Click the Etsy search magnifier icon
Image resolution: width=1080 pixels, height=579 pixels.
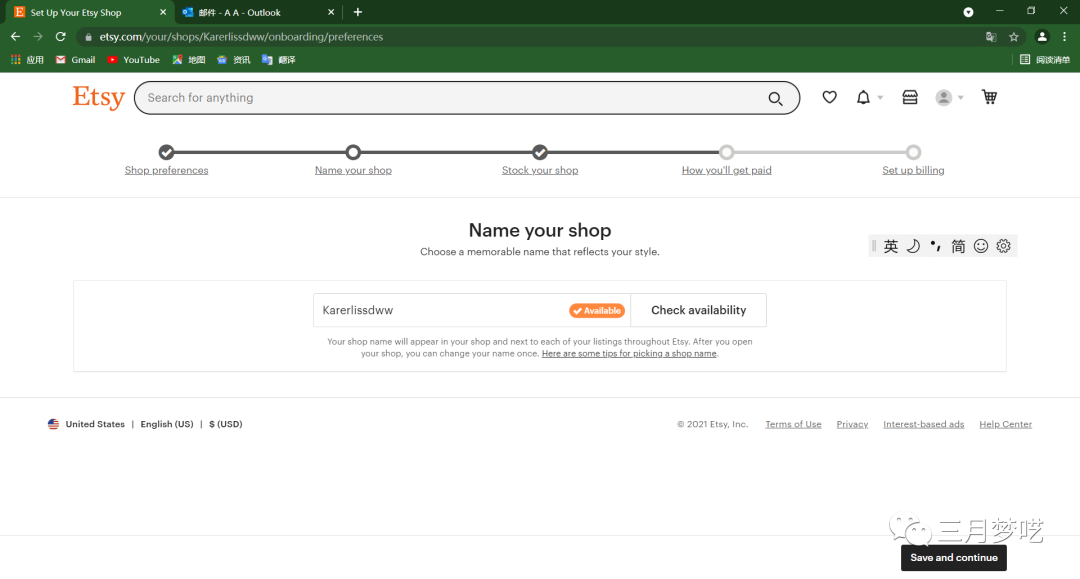[775, 98]
